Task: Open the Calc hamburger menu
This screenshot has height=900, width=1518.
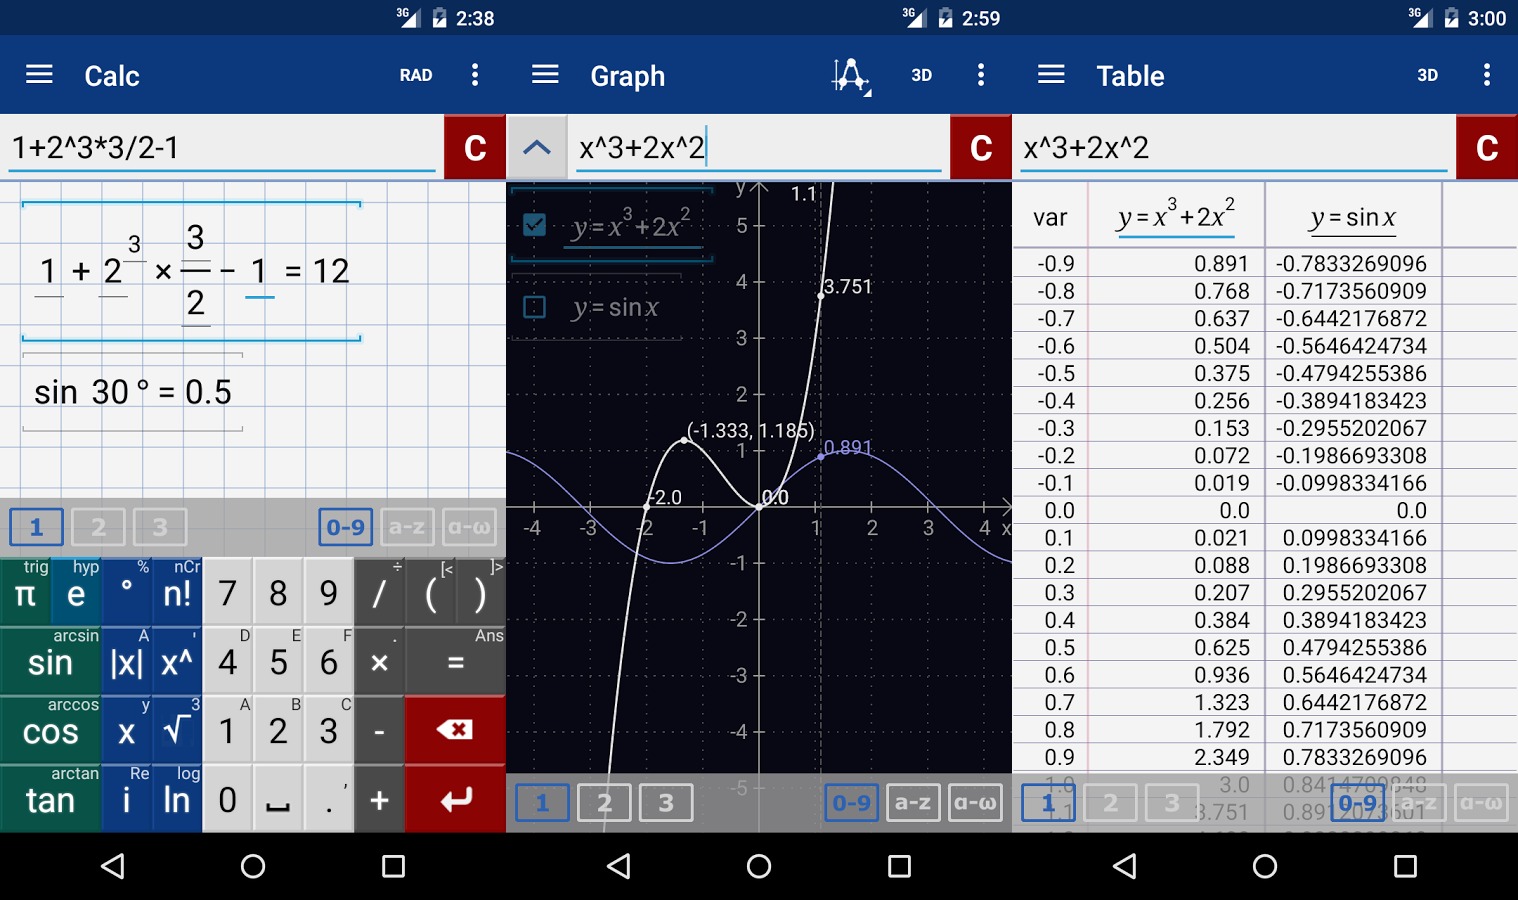Action: (x=39, y=75)
